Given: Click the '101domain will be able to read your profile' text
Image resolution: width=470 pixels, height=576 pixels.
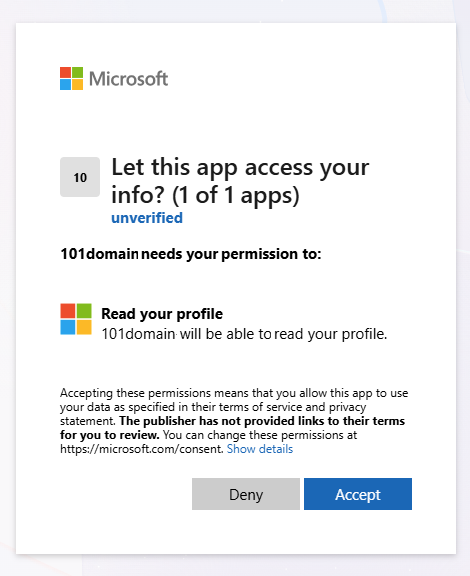Looking at the screenshot, I should pyautogui.click(x=244, y=334).
